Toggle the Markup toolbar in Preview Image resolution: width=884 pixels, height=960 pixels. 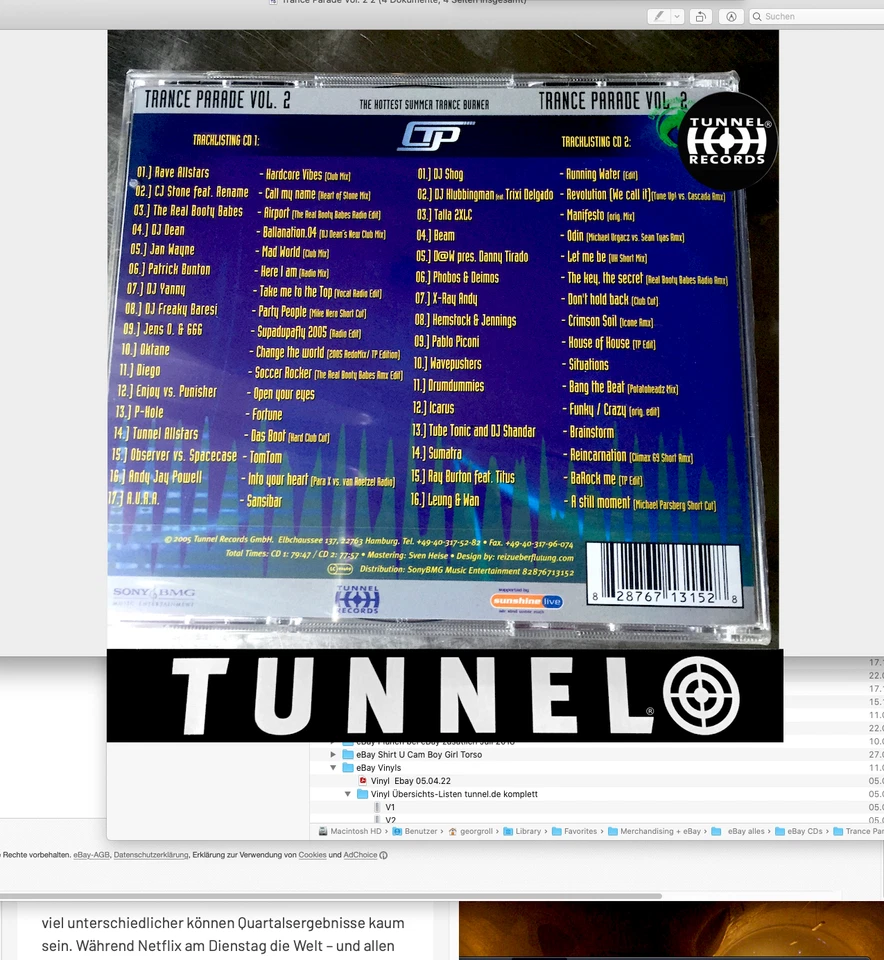[x=731, y=16]
